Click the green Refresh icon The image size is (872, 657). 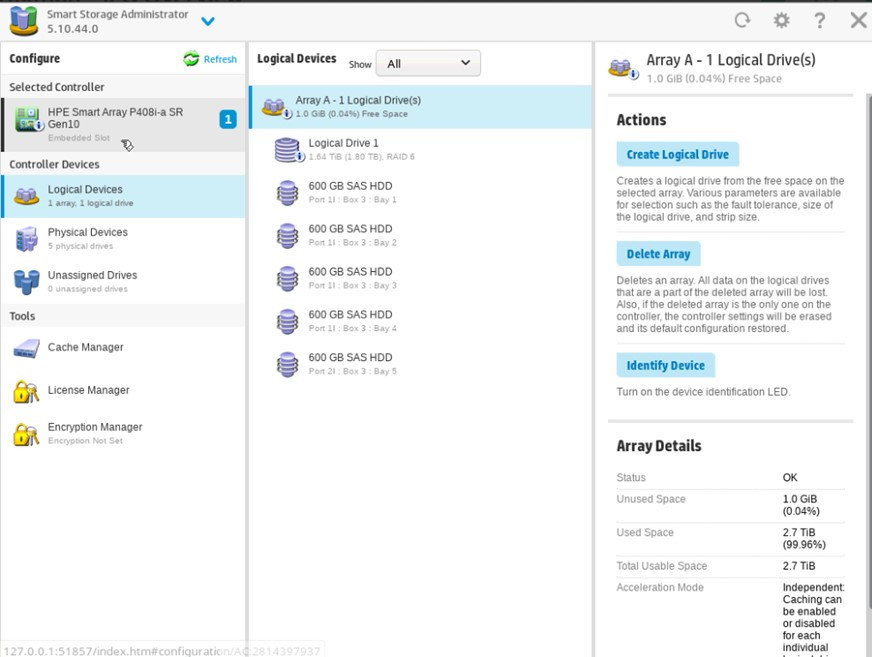(x=191, y=58)
